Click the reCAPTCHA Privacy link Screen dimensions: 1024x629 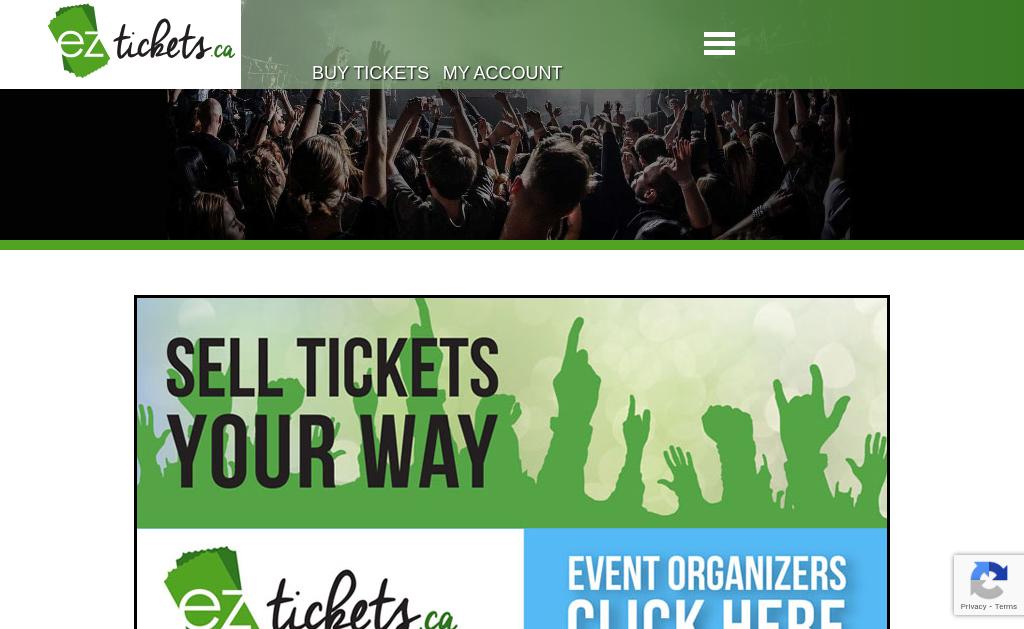[973, 607]
